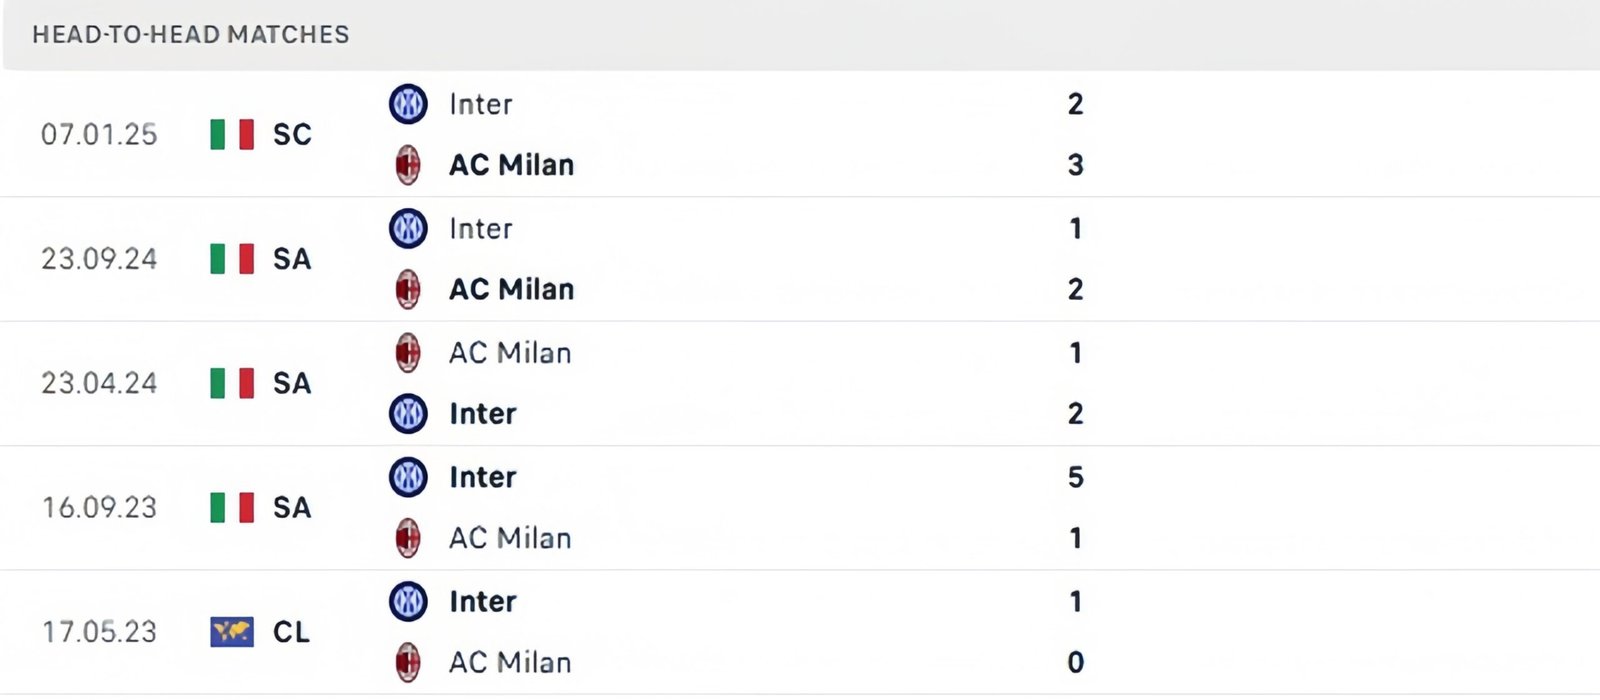This screenshot has width=1600, height=700.
Task: Select the HEAD-TO-HEAD MATCHES header
Action: (190, 34)
